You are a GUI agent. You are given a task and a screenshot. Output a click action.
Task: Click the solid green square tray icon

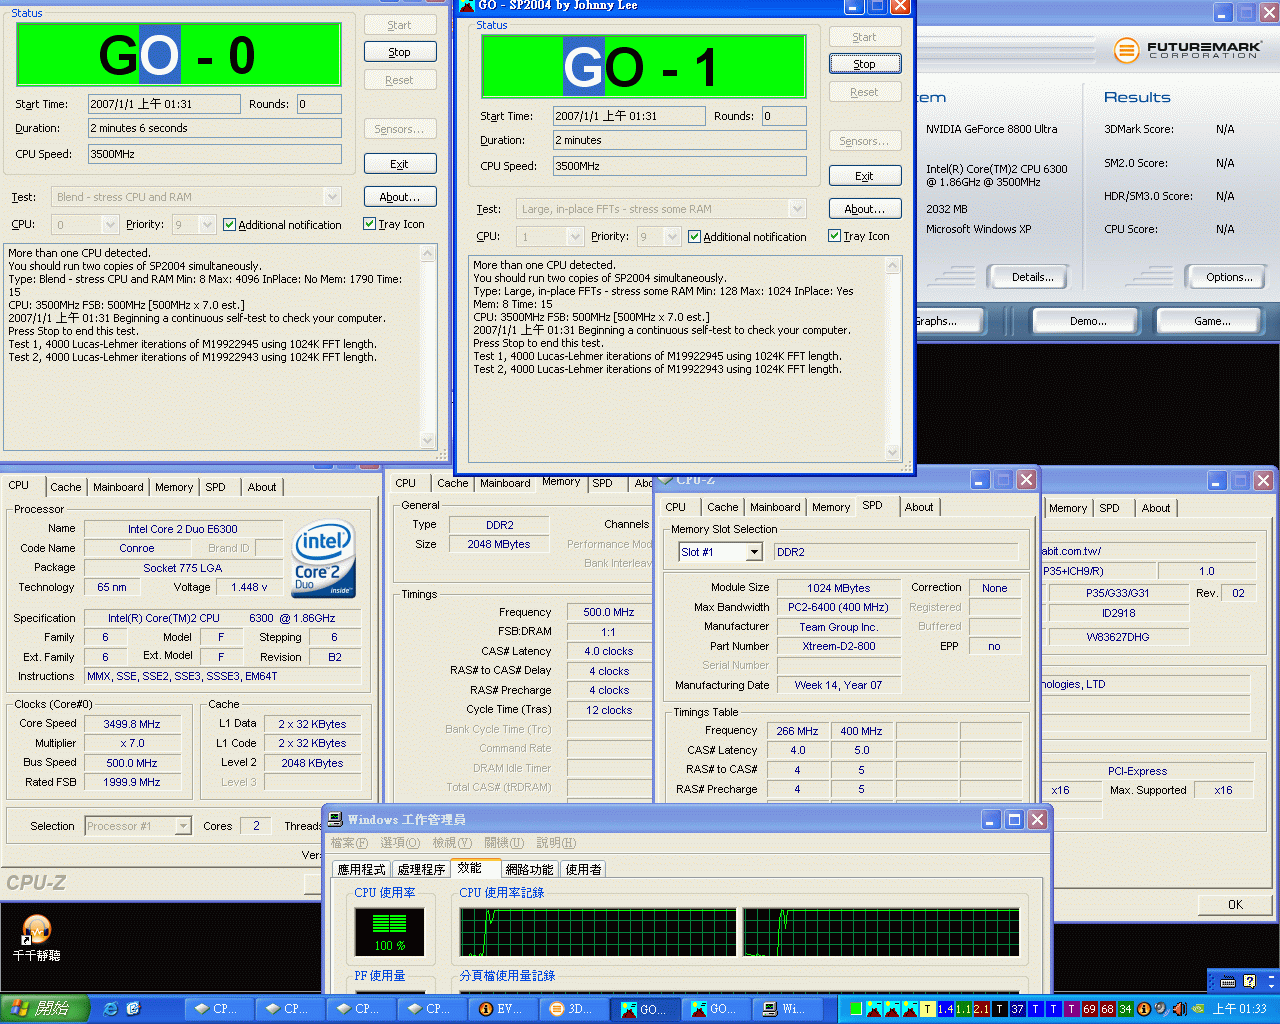pos(855,1009)
